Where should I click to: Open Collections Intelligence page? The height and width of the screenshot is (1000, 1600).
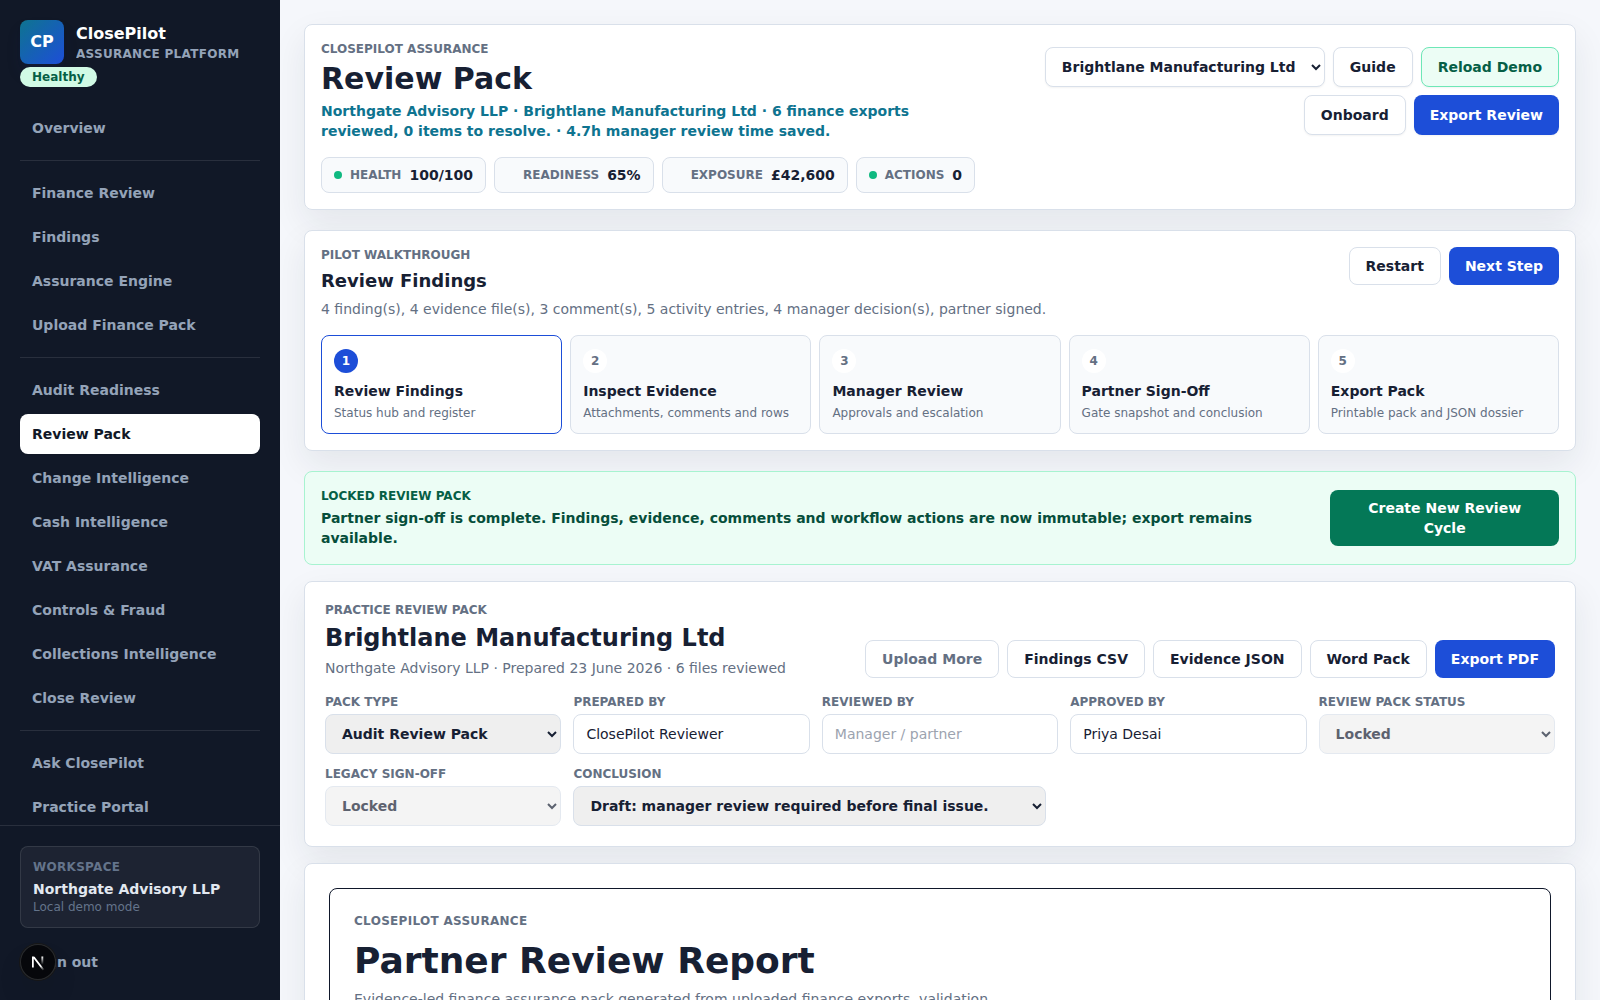pyautogui.click(x=140, y=654)
